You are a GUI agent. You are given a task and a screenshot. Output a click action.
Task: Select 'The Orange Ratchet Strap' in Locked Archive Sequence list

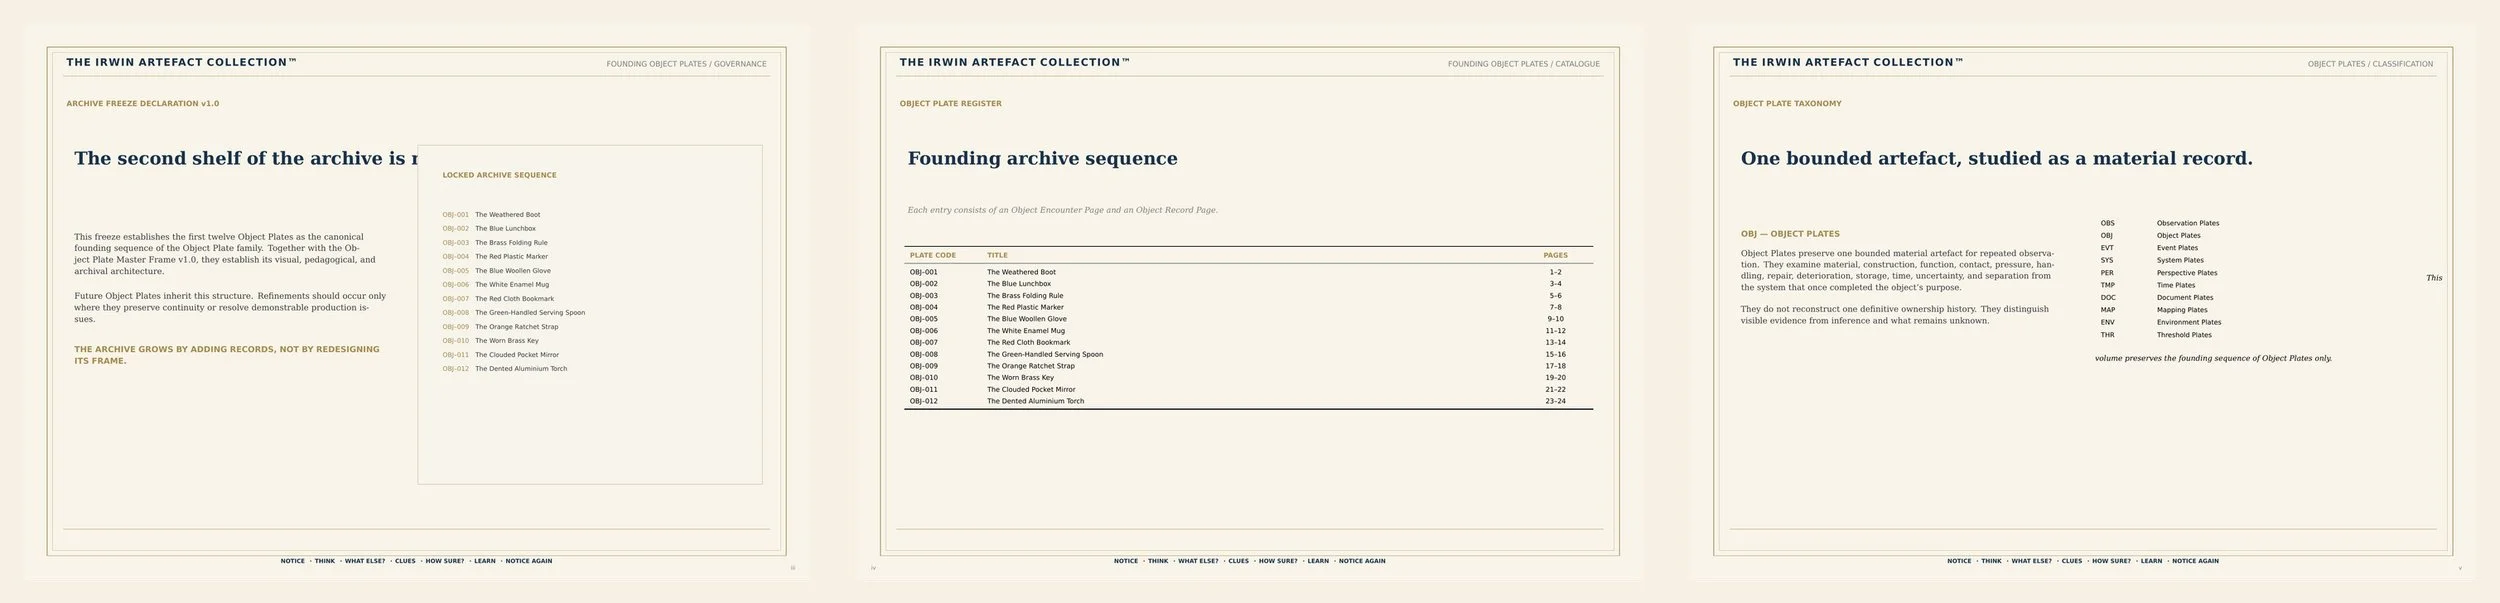click(516, 327)
